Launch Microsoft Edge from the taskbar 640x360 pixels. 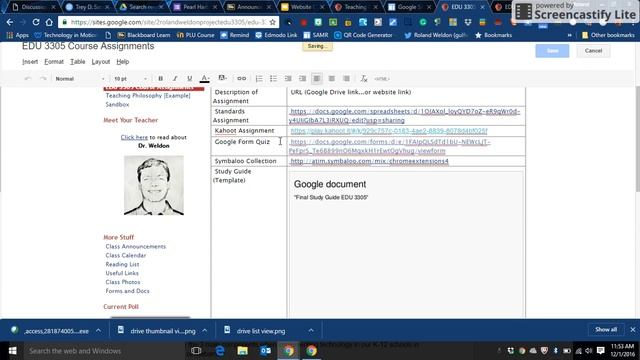tap(220, 351)
